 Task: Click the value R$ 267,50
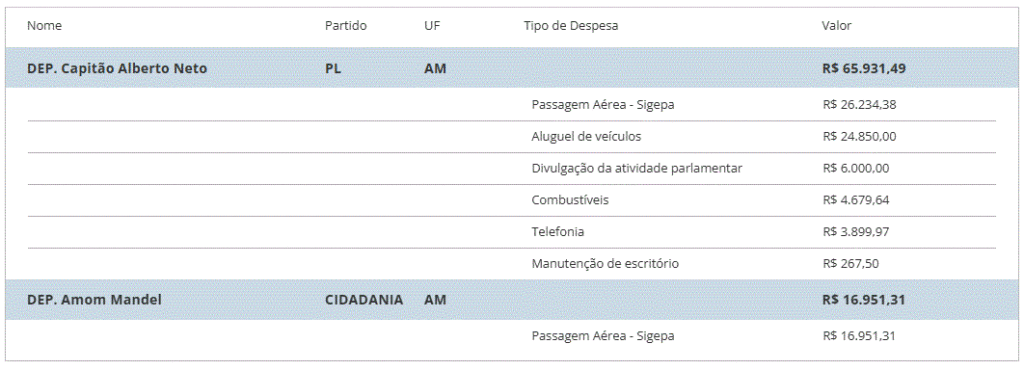pyautogui.click(x=850, y=264)
